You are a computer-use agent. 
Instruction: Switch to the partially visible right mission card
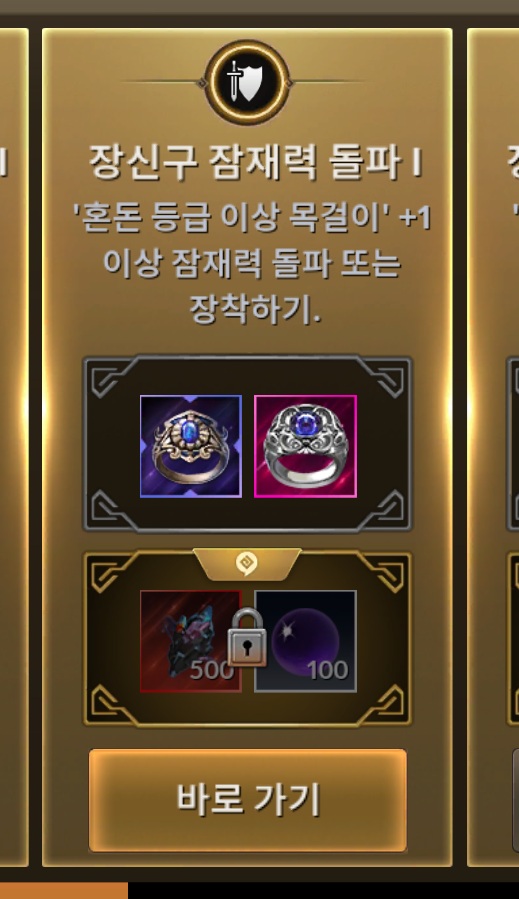(x=493, y=447)
